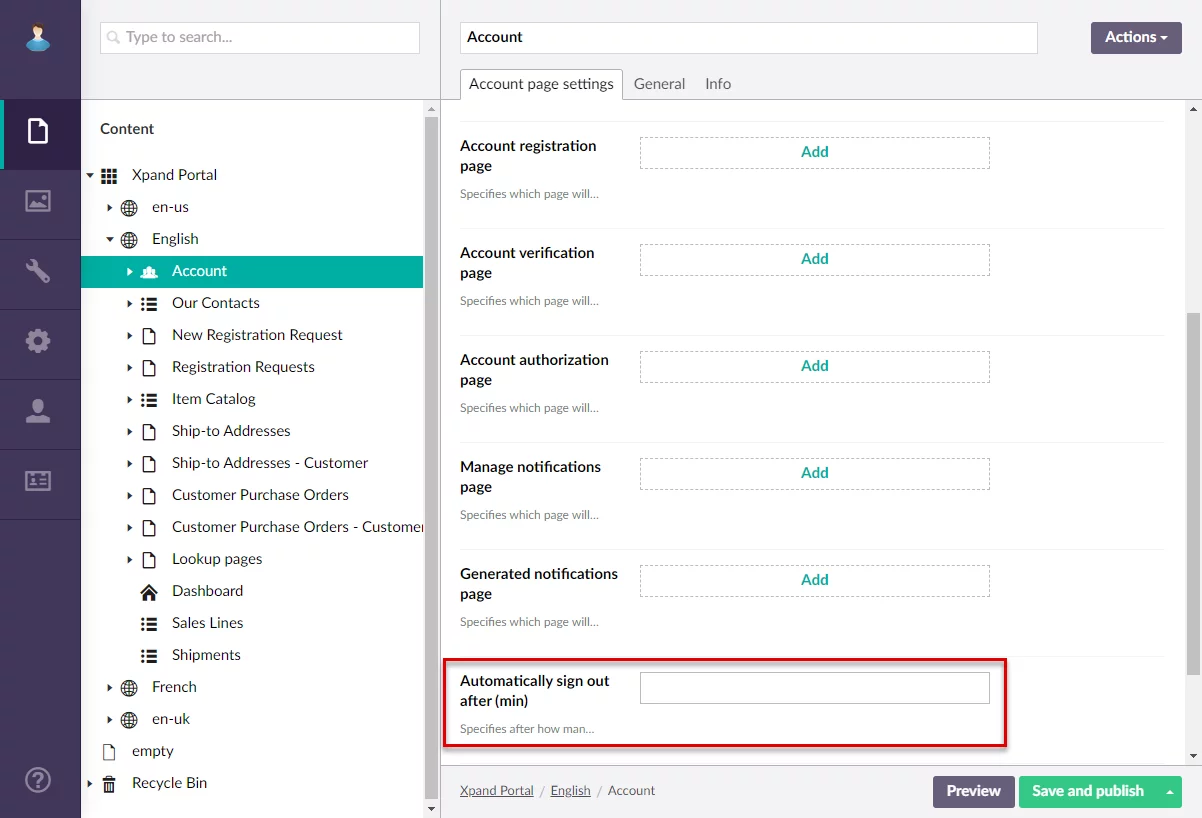Click the Preview button

973,792
